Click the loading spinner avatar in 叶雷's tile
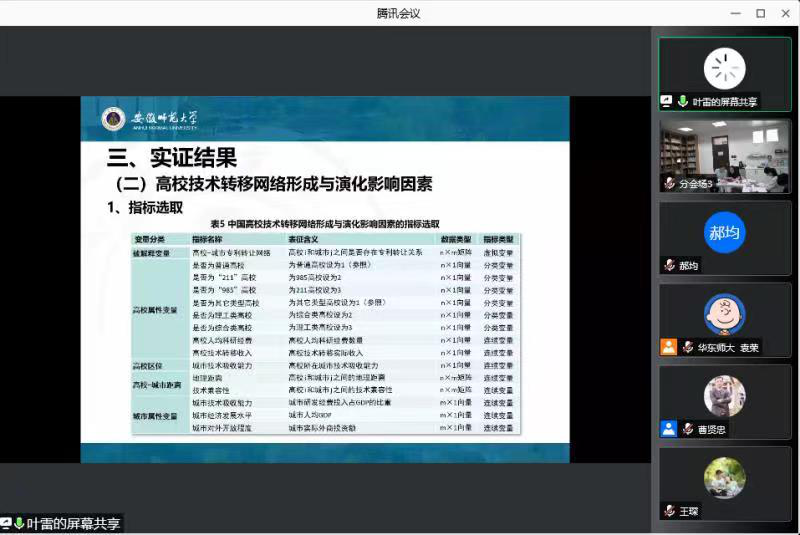The height and width of the screenshot is (535, 800). (724, 68)
